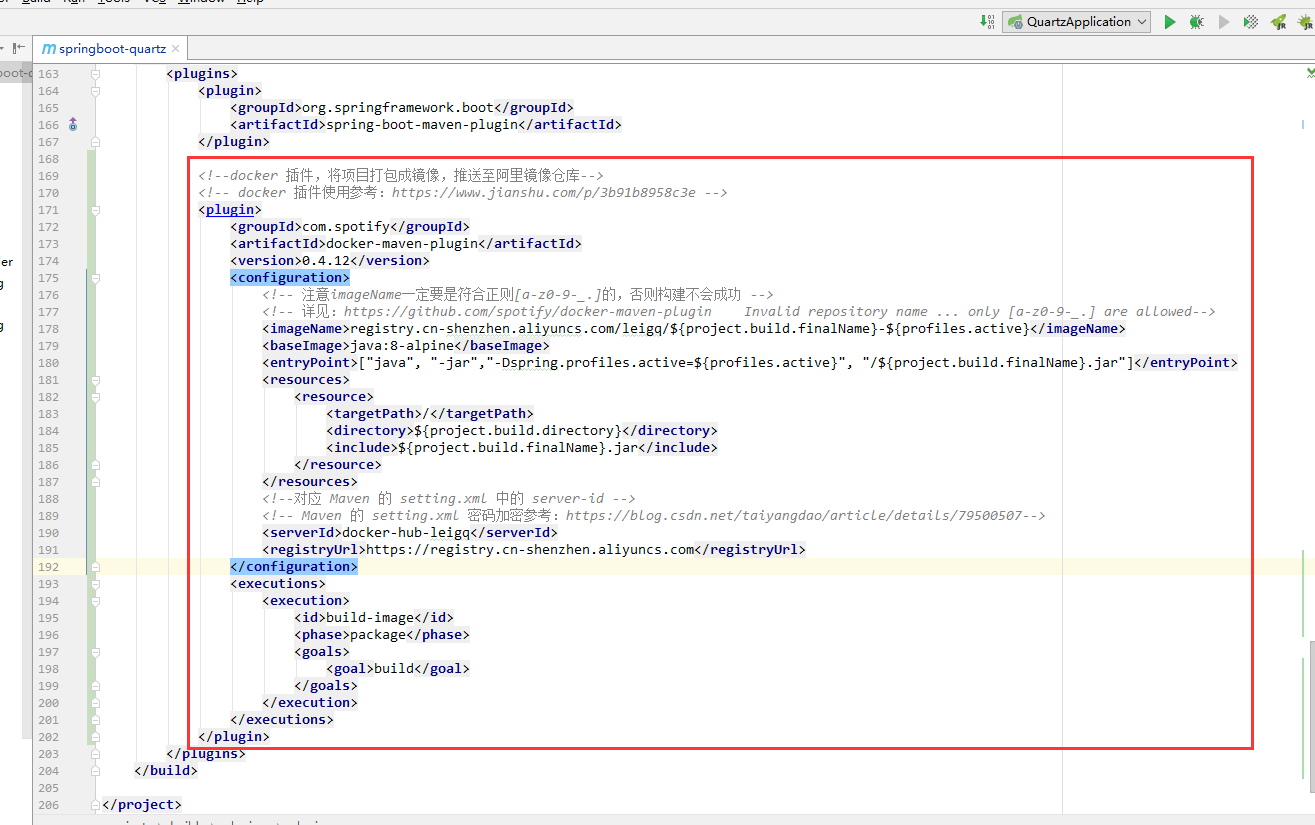This screenshot has height=825, width=1315.
Task: Click the include finalName.jar line
Action: click(522, 448)
